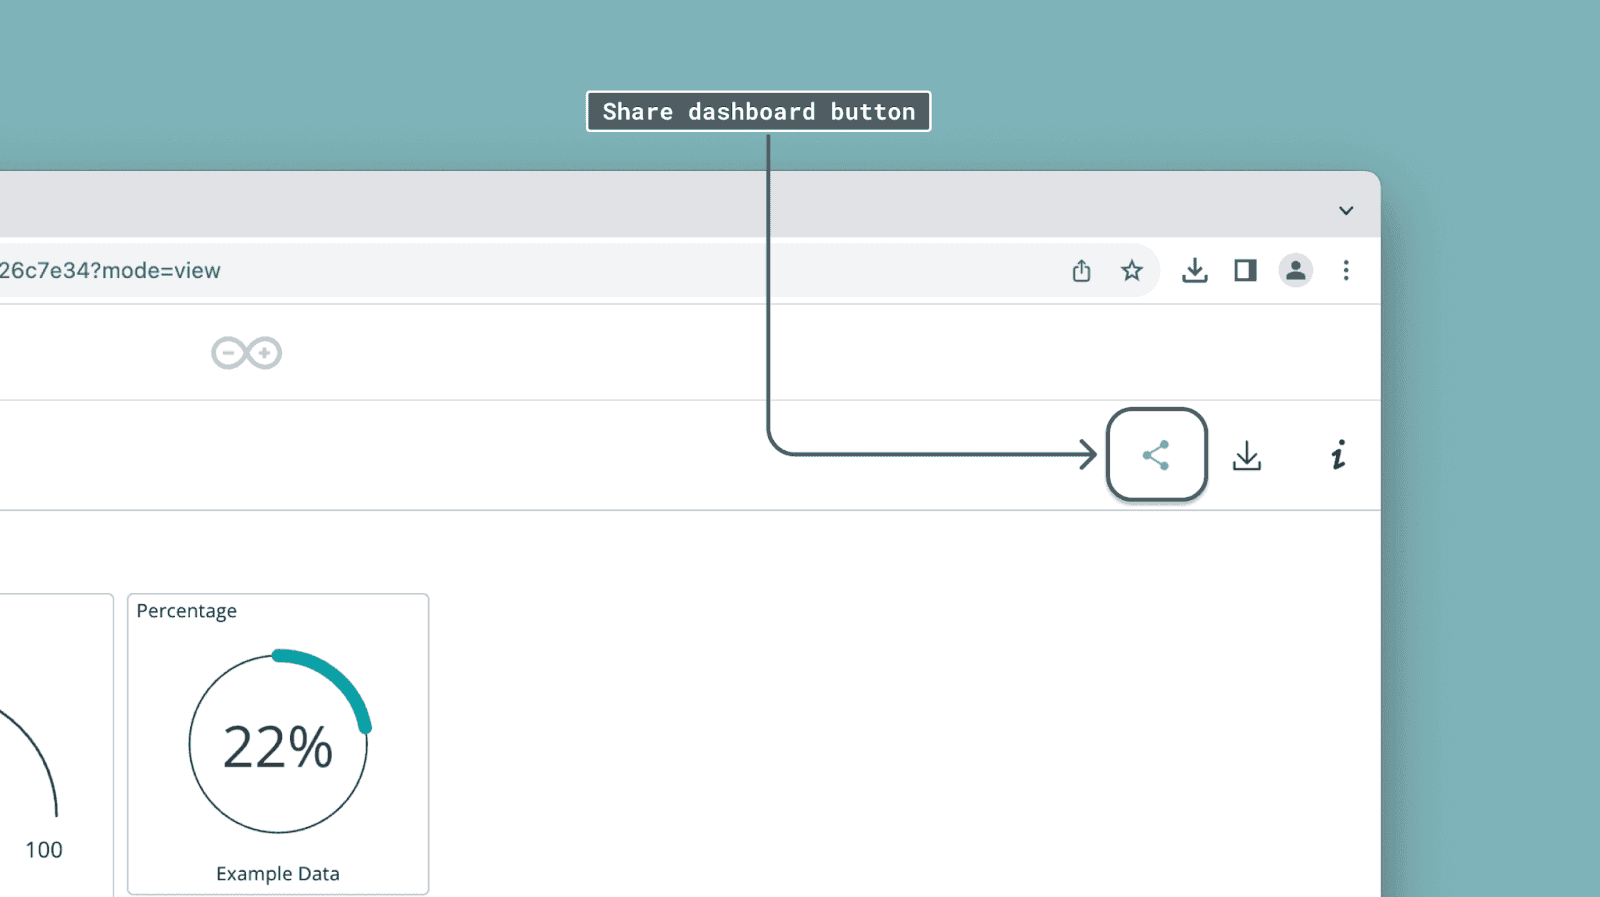Click the Arduino infinity logo

point(246,353)
